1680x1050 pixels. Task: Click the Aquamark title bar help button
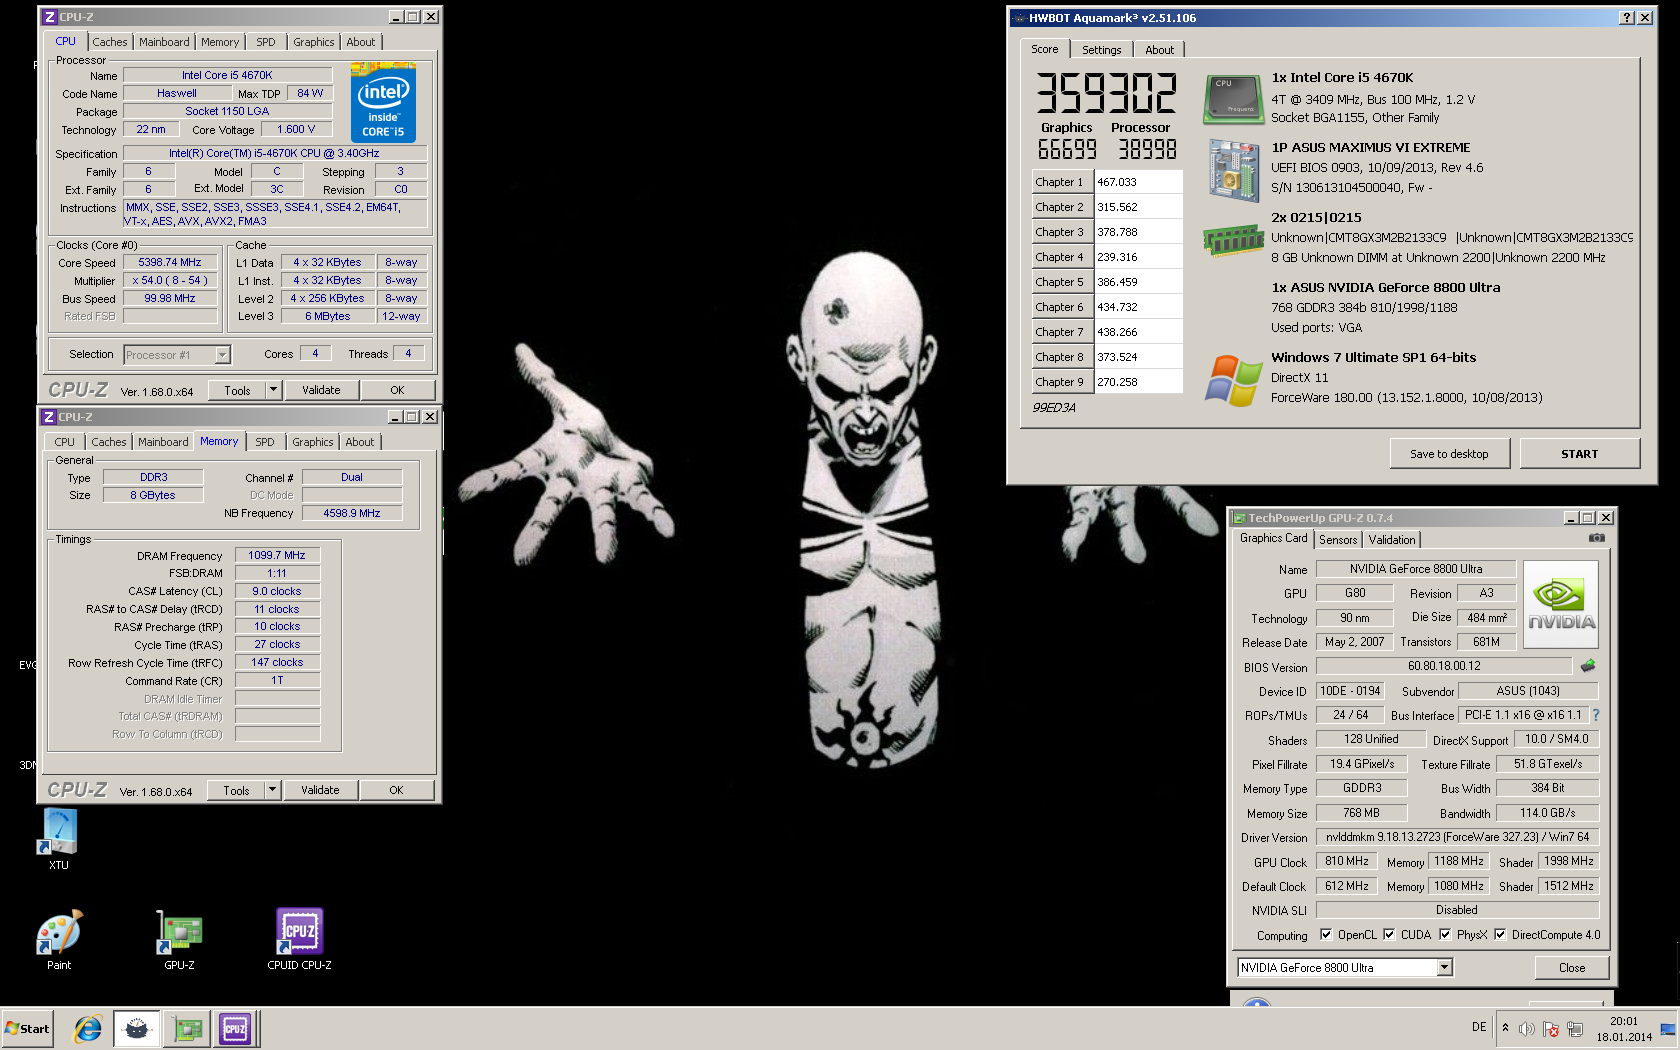(x=1627, y=18)
